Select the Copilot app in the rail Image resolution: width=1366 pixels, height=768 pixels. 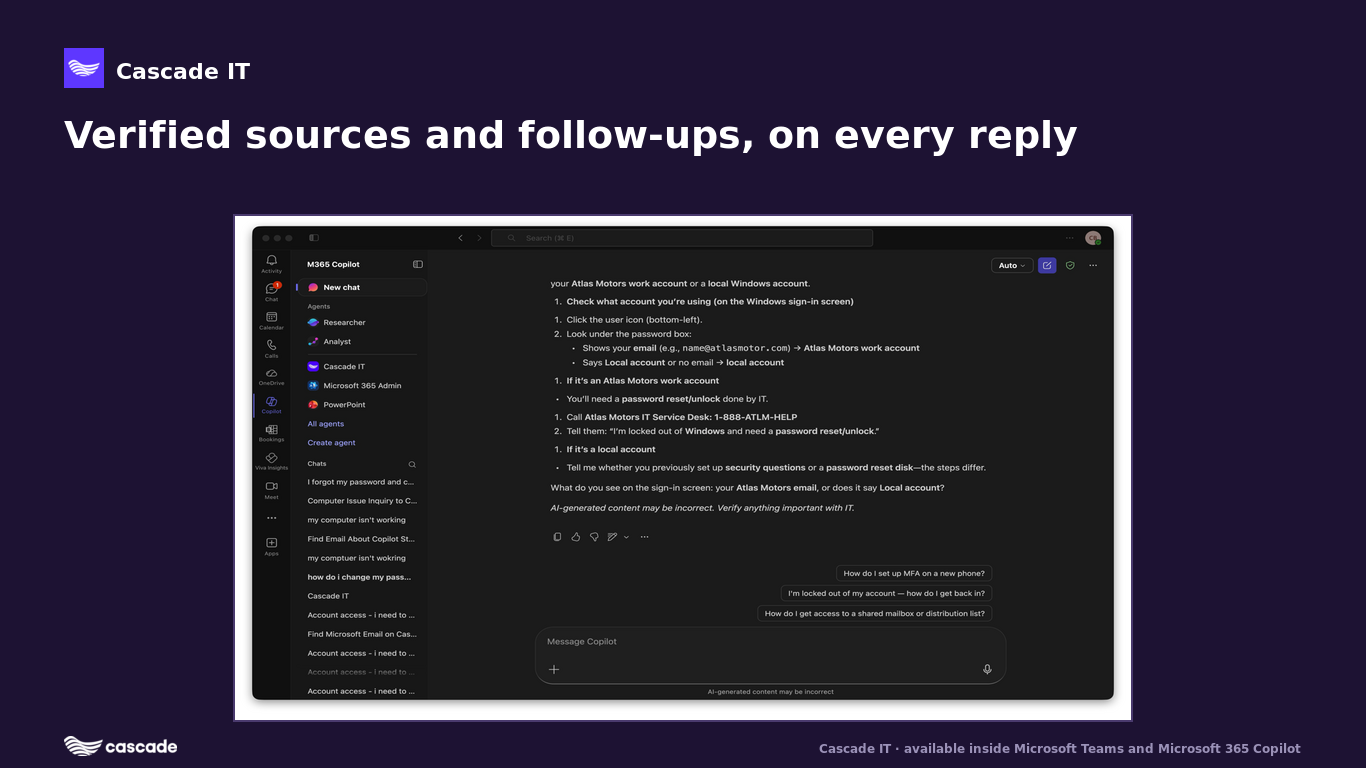coord(271,404)
